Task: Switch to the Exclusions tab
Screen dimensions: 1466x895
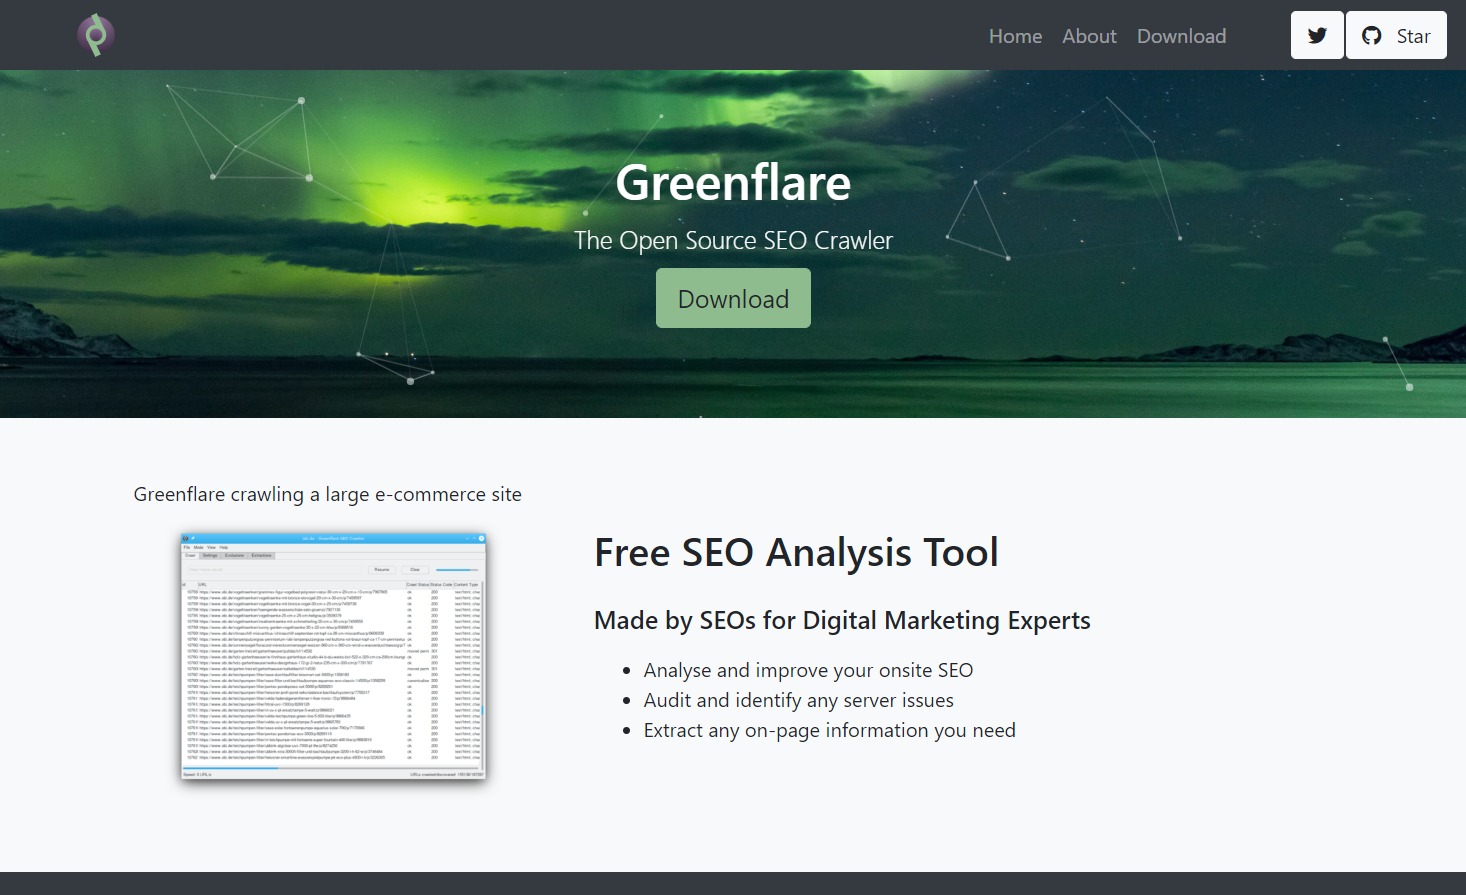Action: pyautogui.click(x=234, y=555)
